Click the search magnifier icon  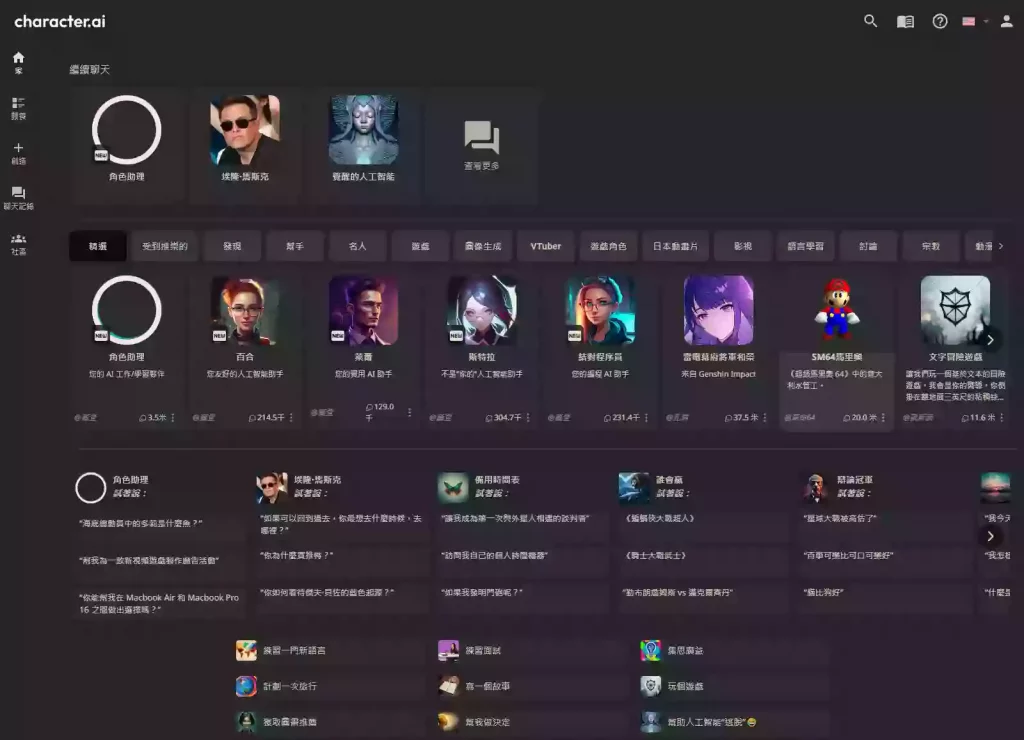[x=870, y=21]
